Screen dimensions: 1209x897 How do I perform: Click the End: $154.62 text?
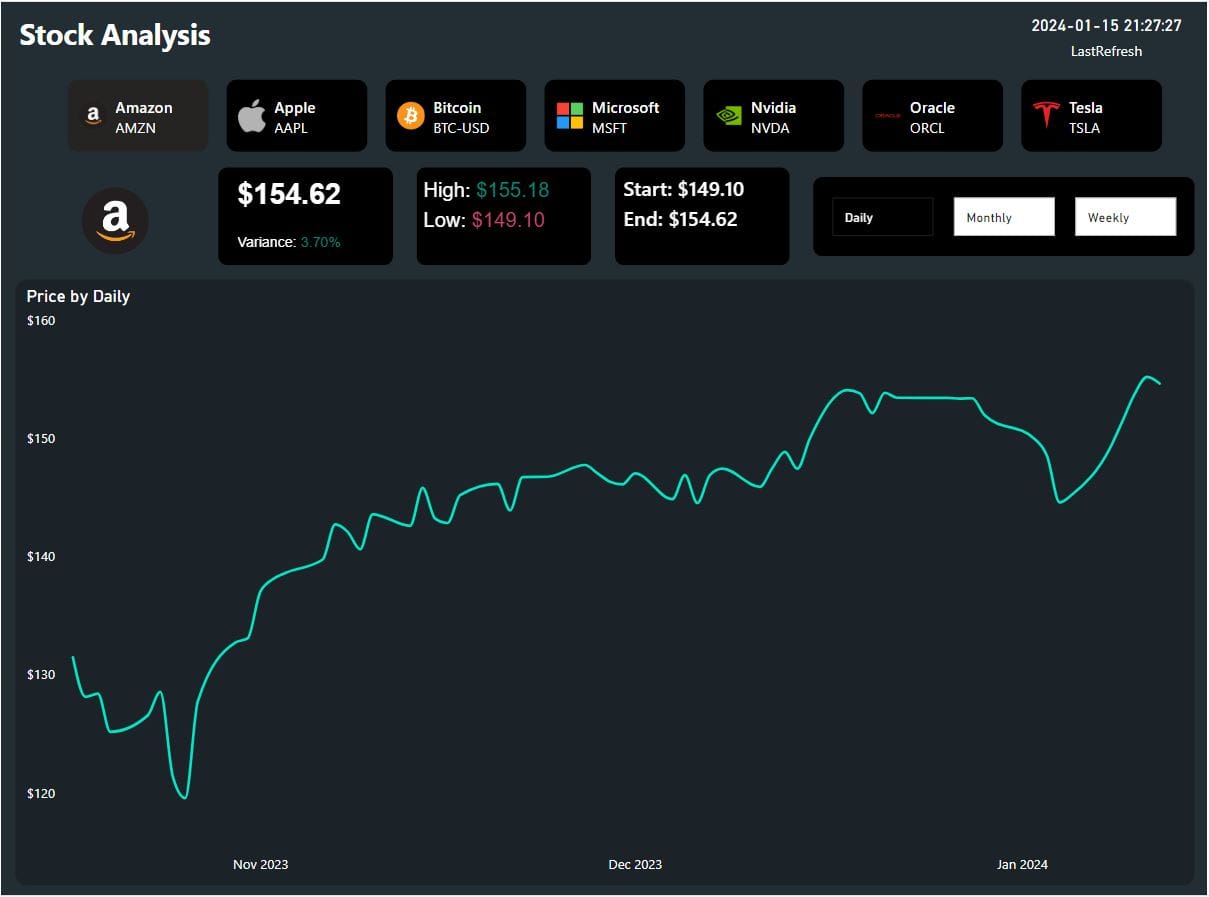[x=680, y=220]
